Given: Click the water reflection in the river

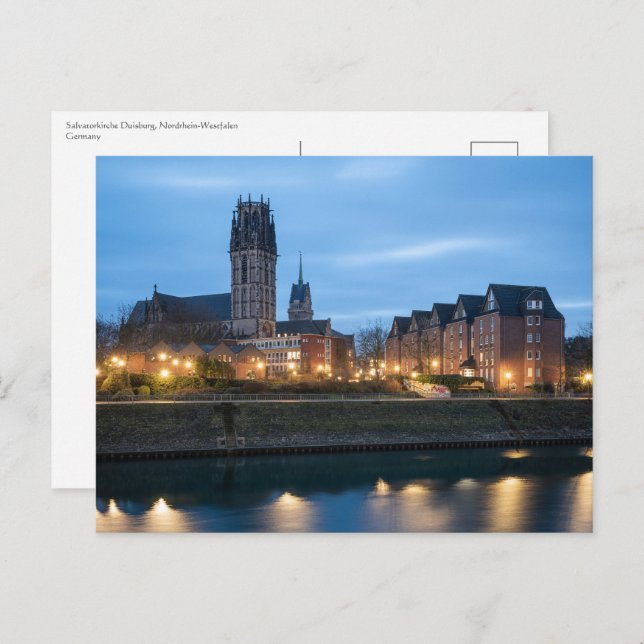Looking at the screenshot, I should point(344,495).
